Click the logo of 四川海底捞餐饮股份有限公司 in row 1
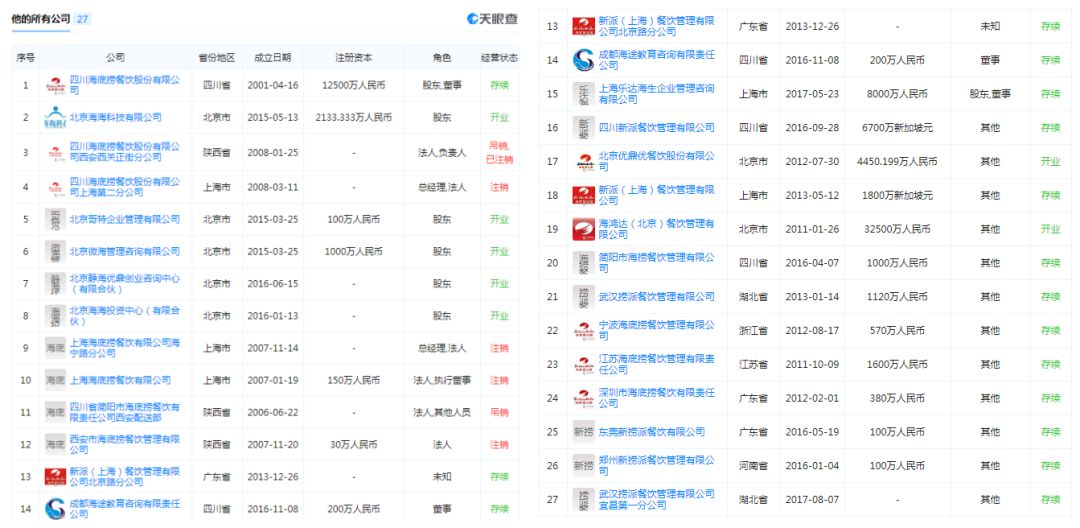1080x528 pixels. [55, 85]
